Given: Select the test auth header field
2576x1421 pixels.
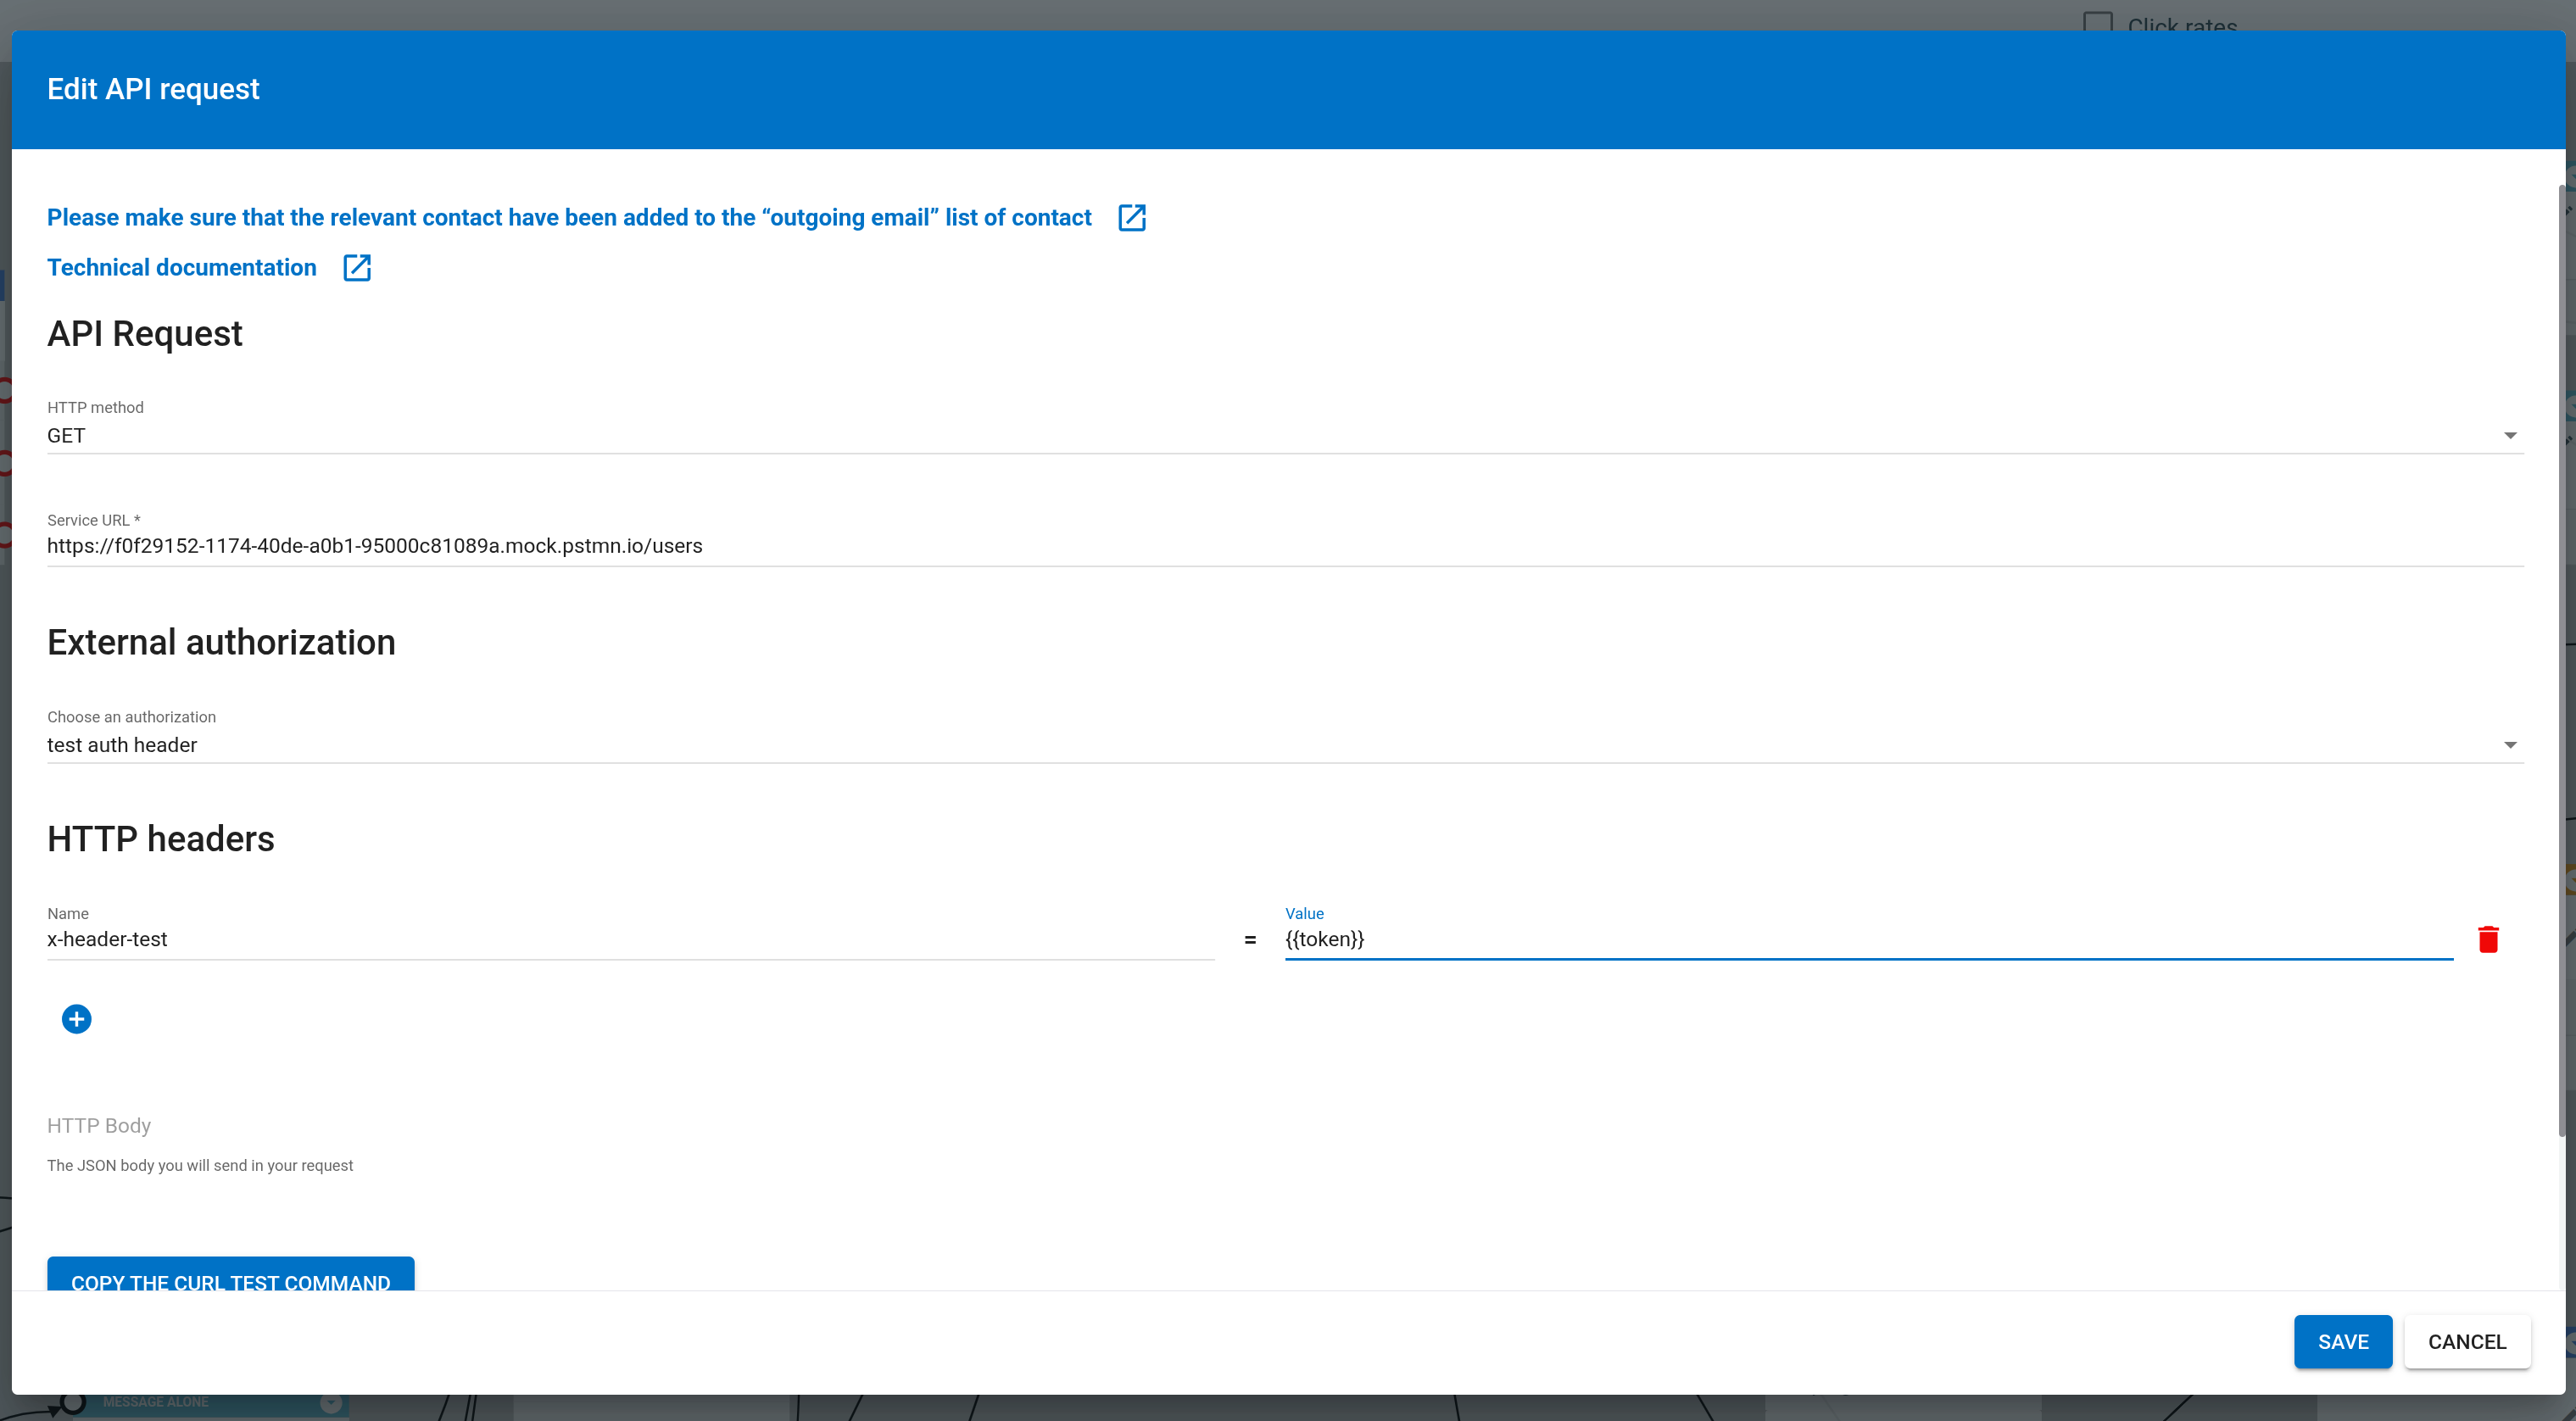Looking at the screenshot, I should tap(1285, 745).
